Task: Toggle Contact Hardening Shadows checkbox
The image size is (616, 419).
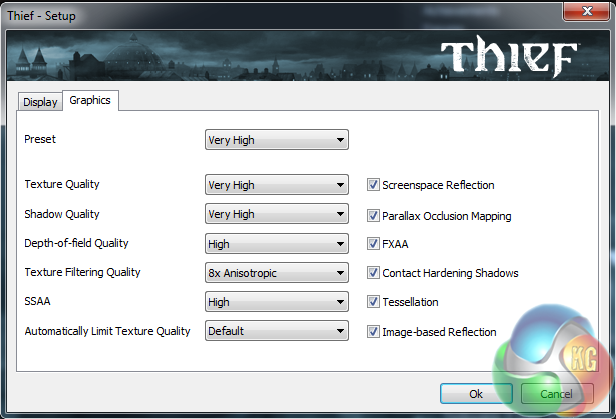Action: pyautogui.click(x=373, y=273)
